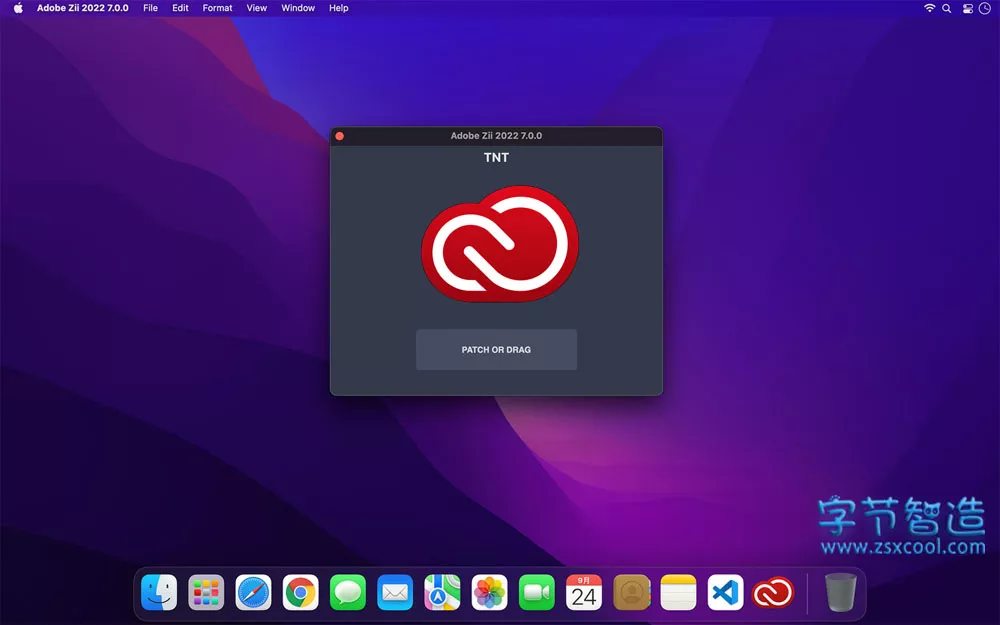
Task: Open Launchpad from the Dock
Action: coord(206,592)
